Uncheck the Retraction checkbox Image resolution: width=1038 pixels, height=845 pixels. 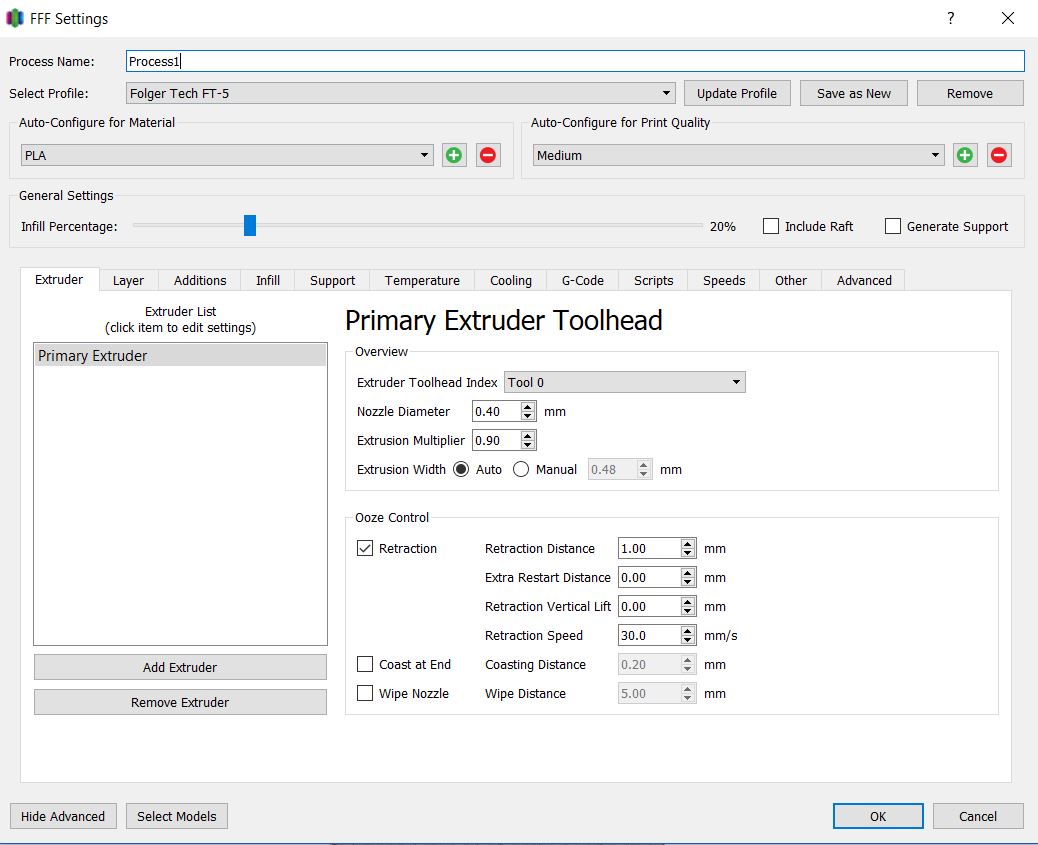point(366,548)
